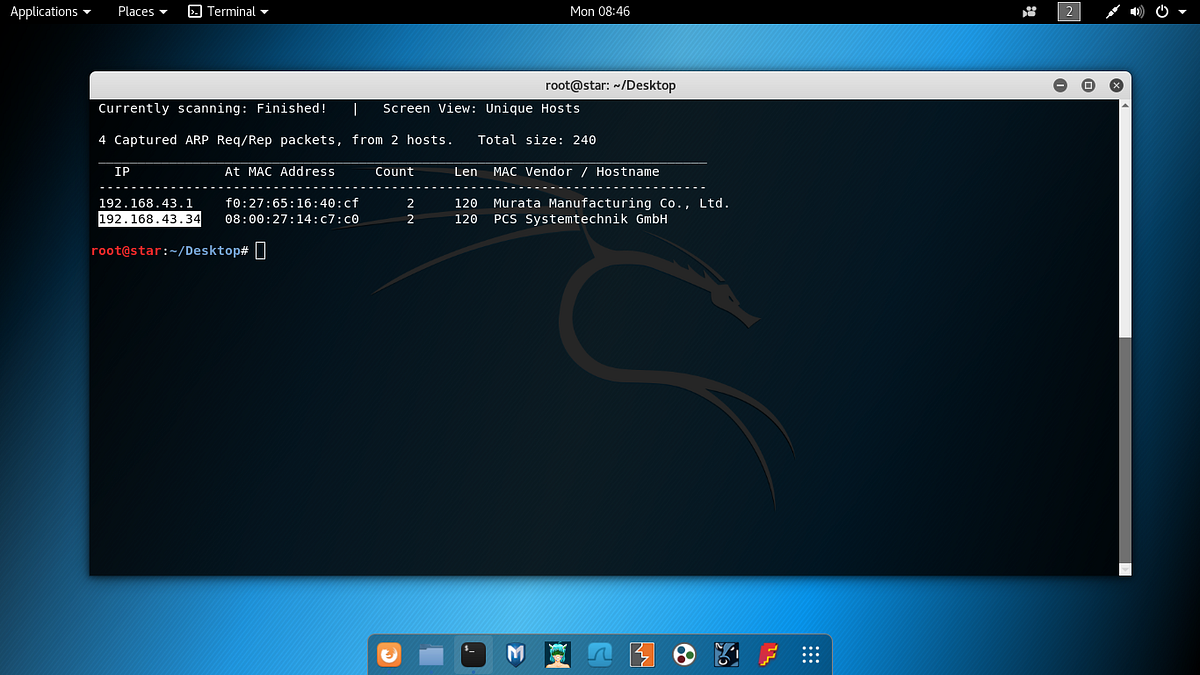Close the root@star terminal window
Viewport: 1200px width, 675px height.
coord(1116,86)
